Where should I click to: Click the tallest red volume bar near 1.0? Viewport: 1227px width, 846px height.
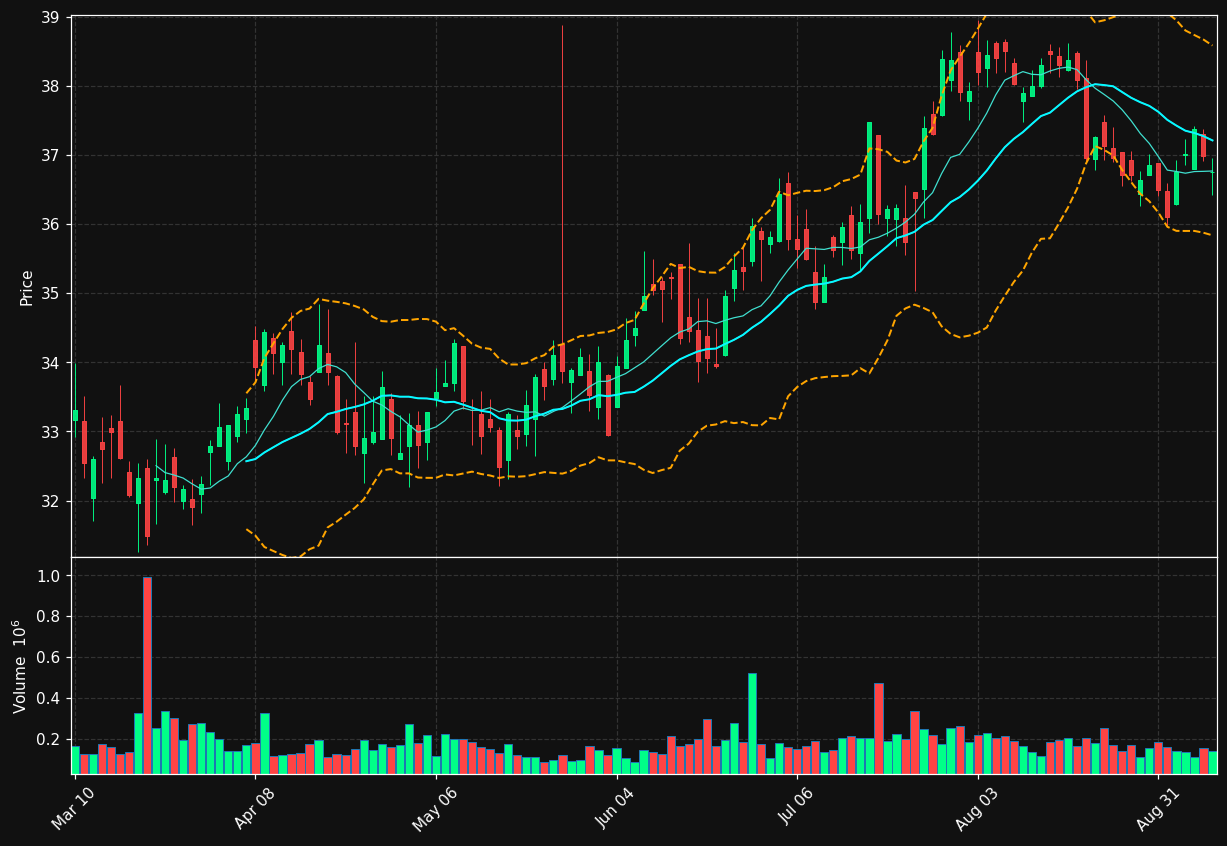pos(147,675)
